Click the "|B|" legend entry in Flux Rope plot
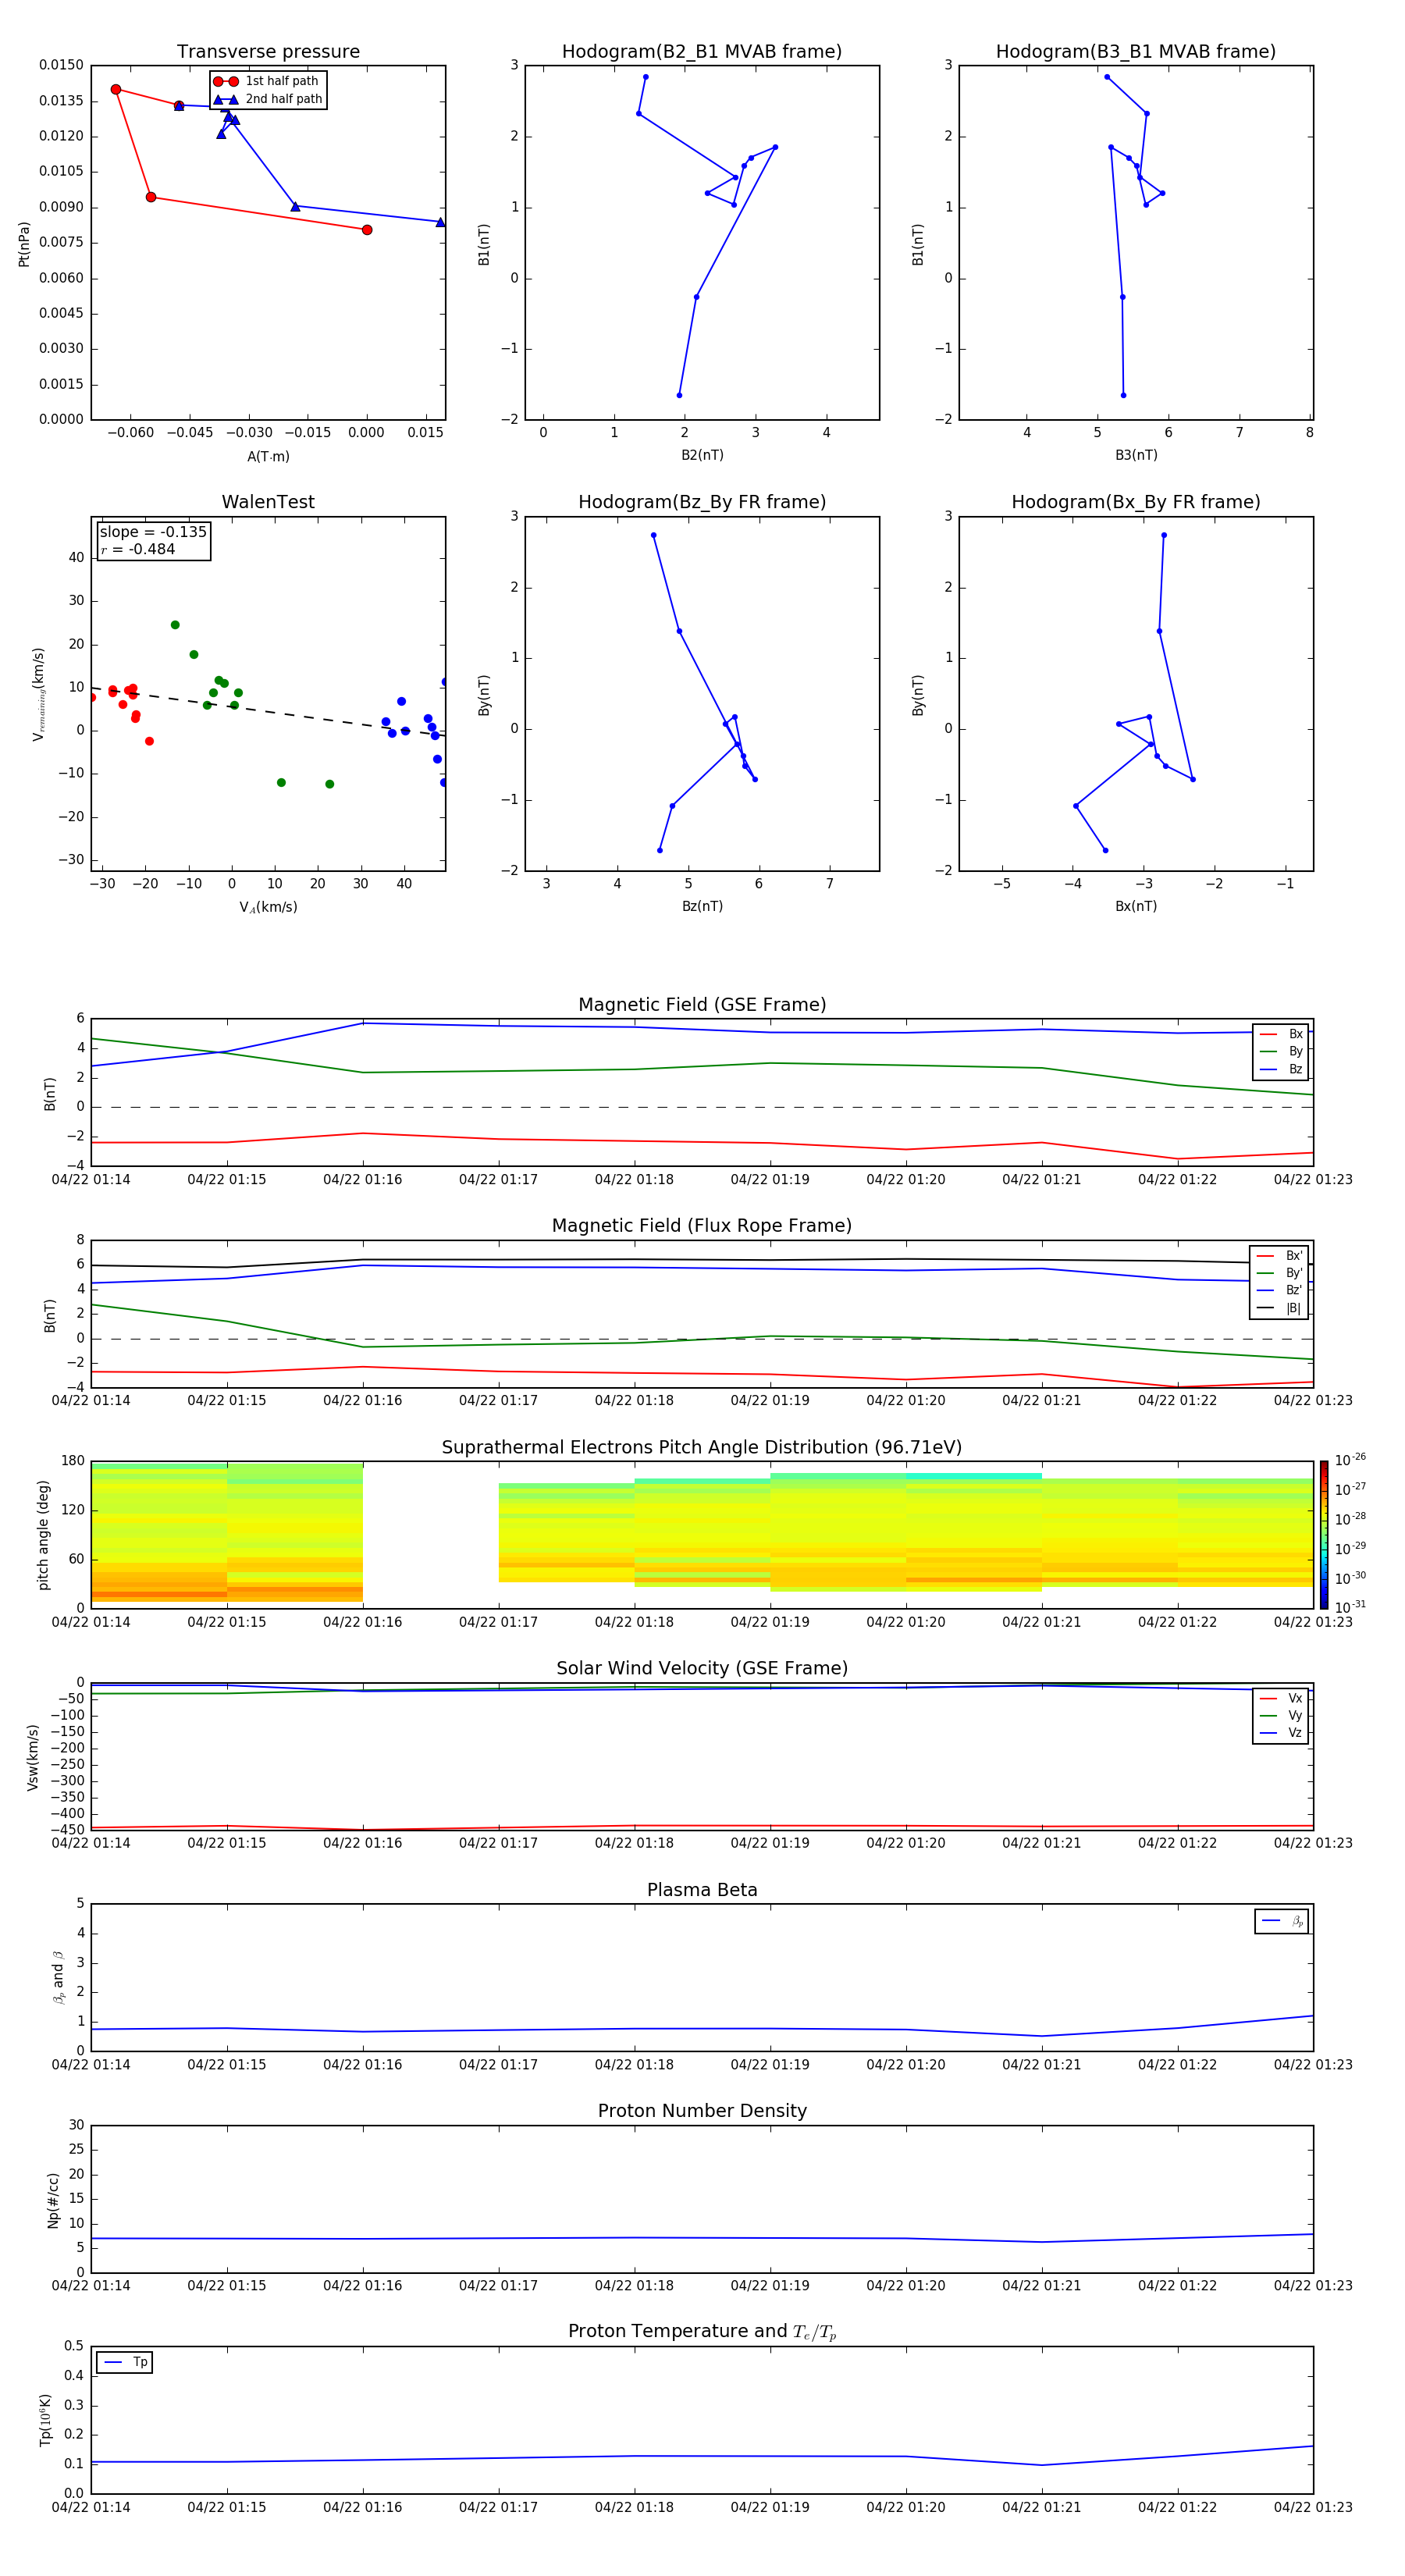This screenshot has width=1405, height=2576. [x=1279, y=1309]
